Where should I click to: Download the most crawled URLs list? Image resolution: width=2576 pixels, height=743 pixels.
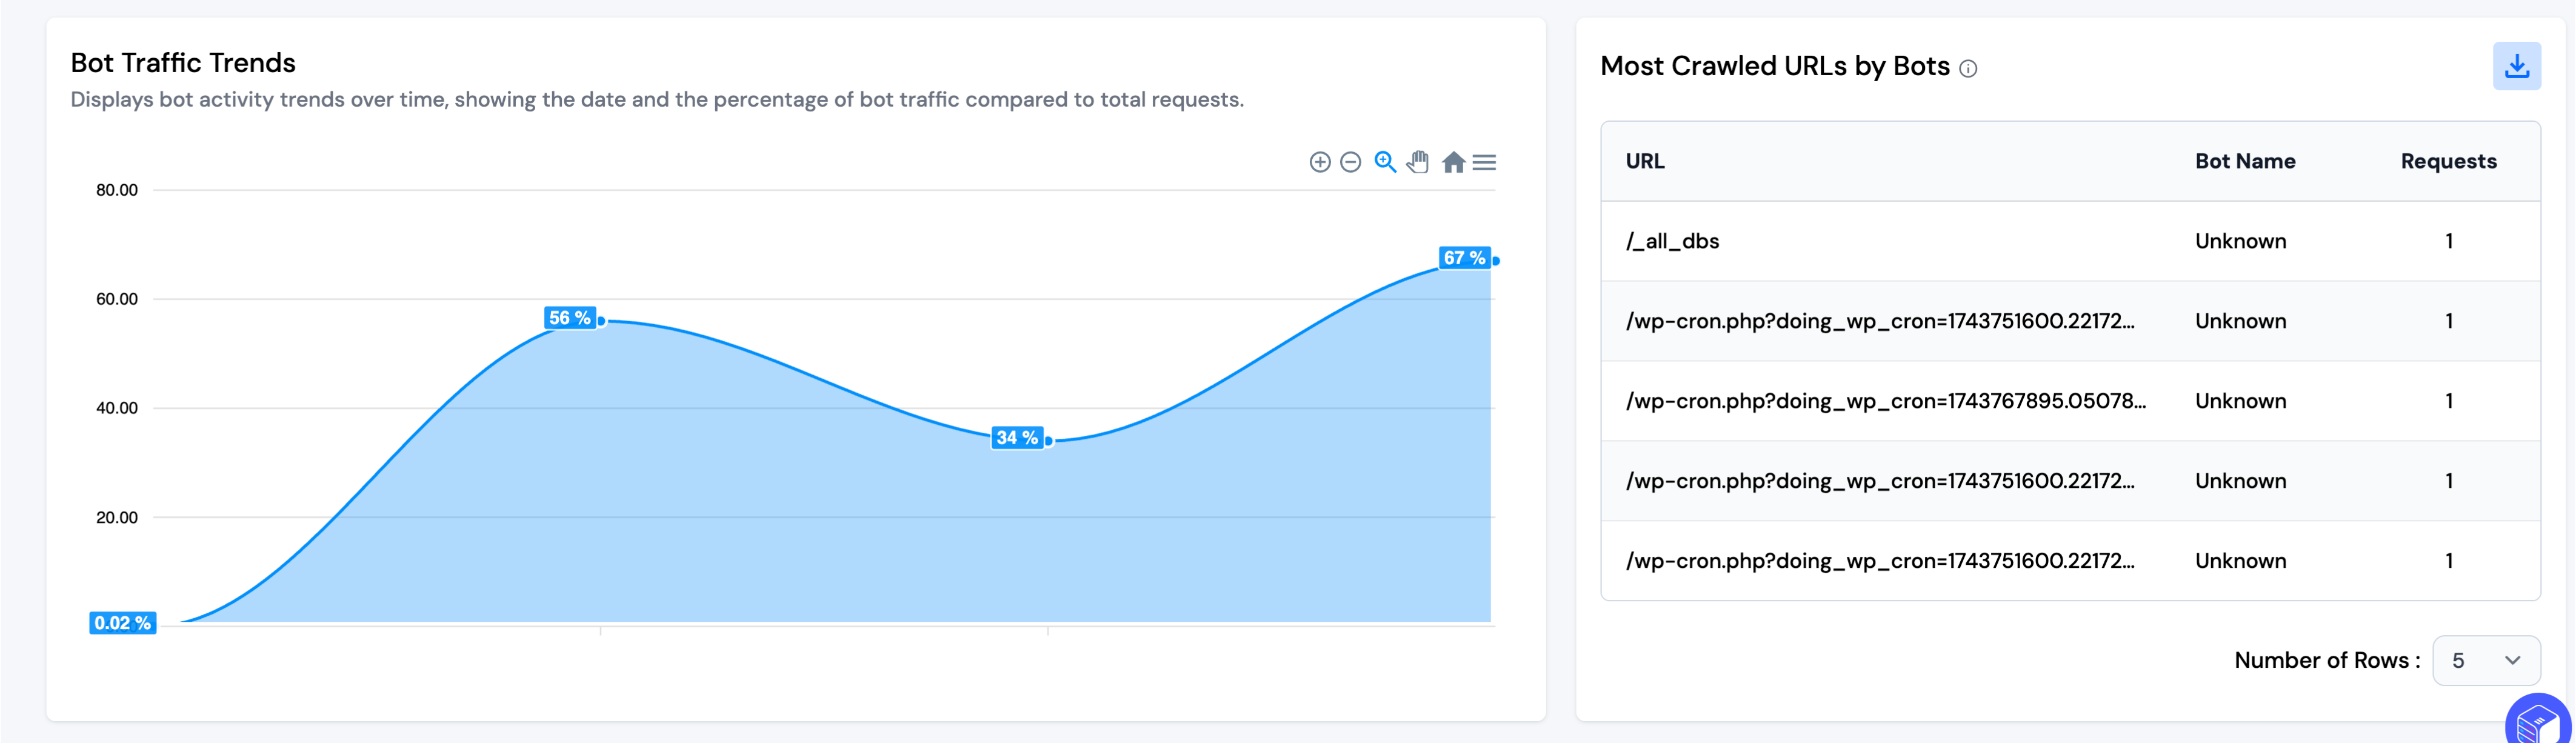click(2516, 66)
